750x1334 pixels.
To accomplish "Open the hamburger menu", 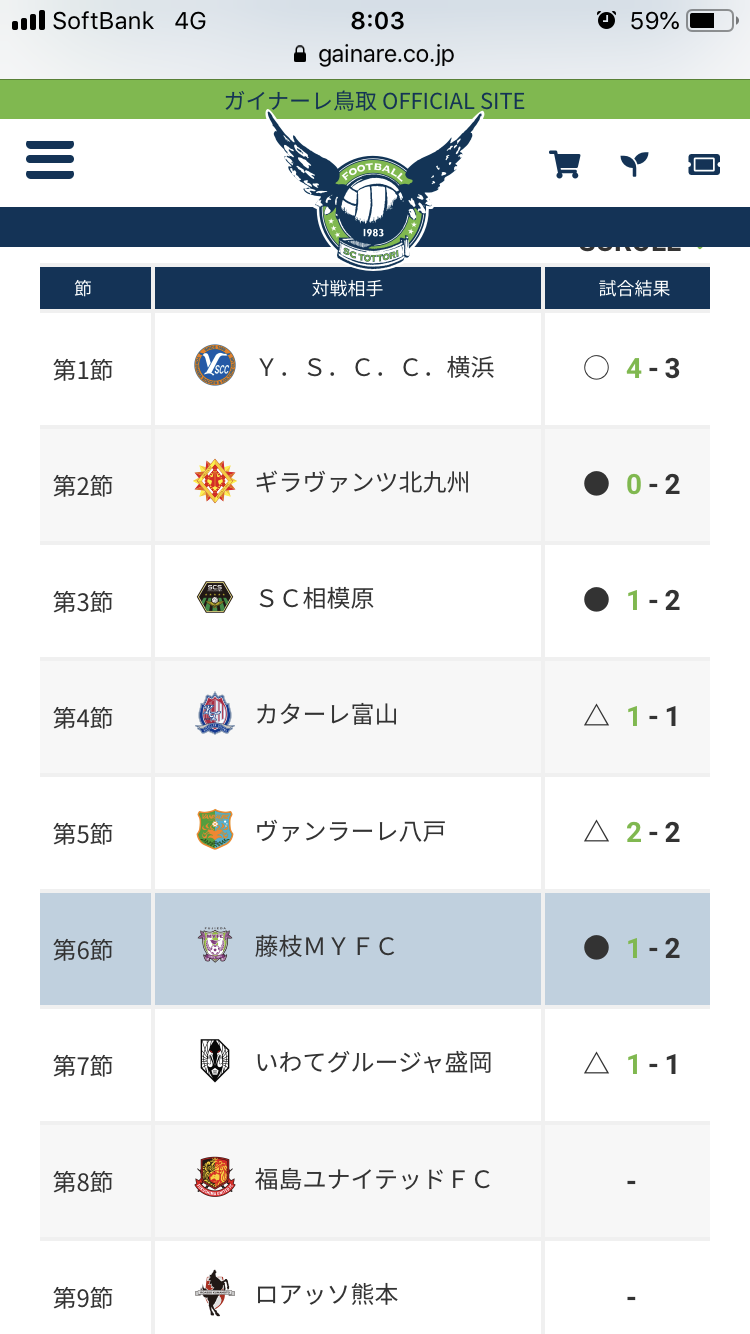I will pyautogui.click(x=50, y=160).
